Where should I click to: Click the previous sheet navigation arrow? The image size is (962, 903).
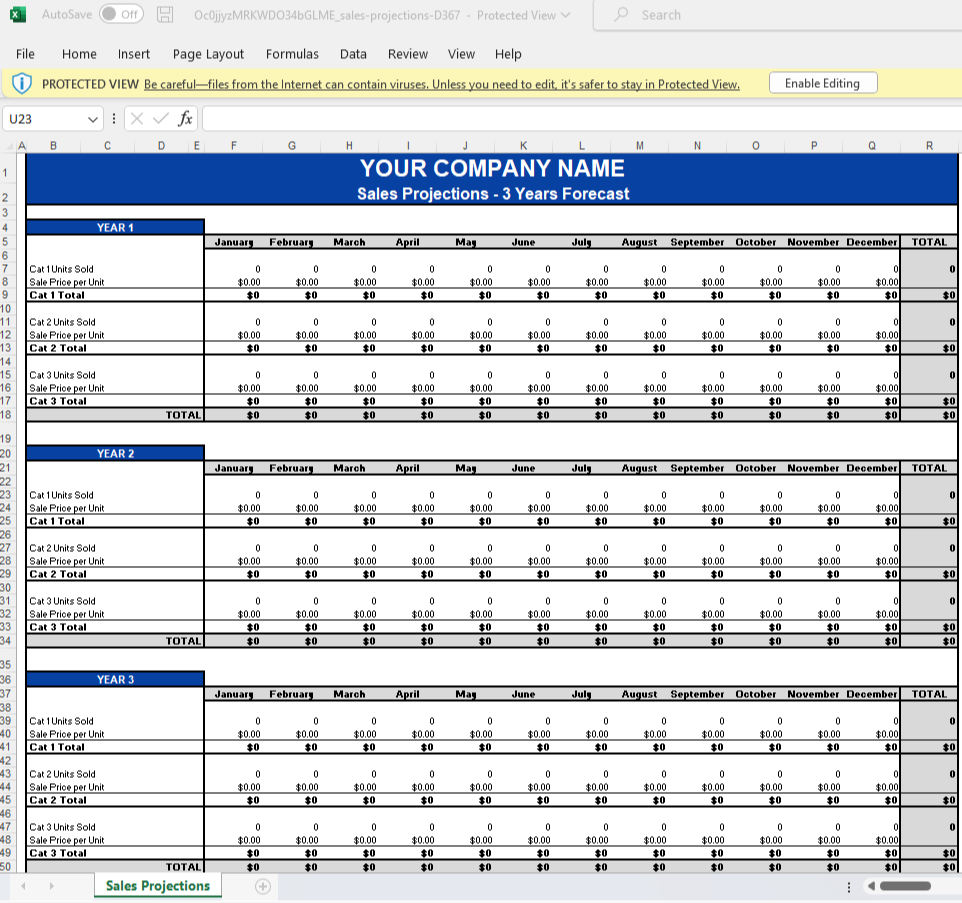[24, 886]
